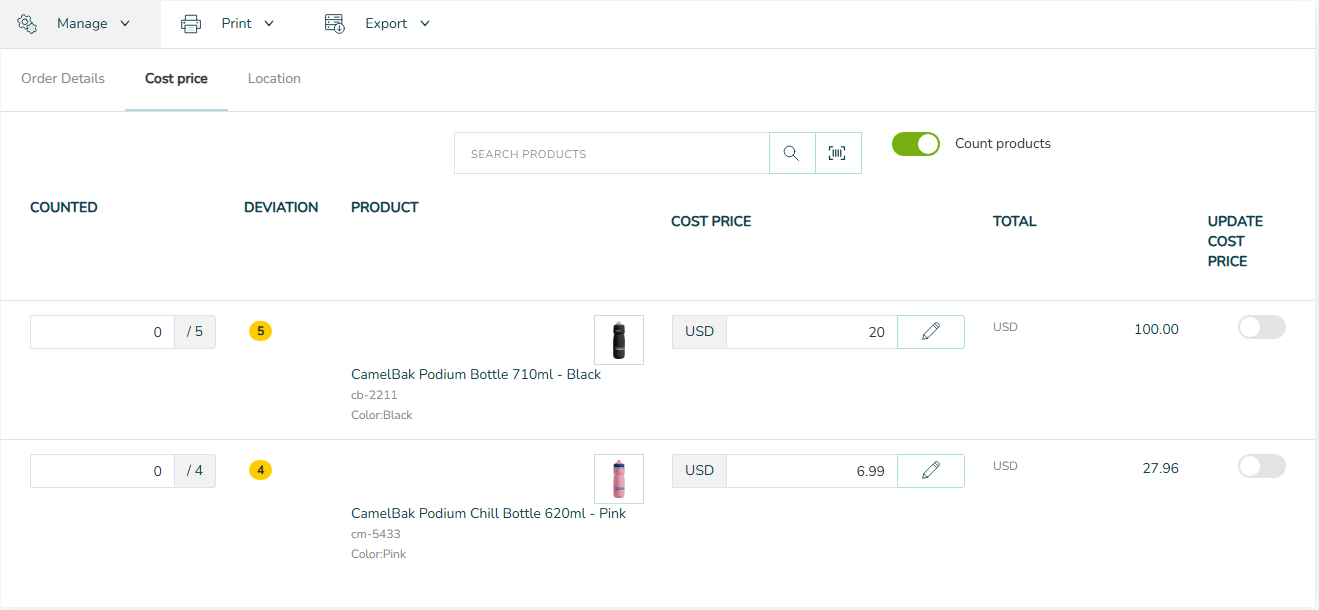Screen dimensions: 1319x610
Task: Open CamelBak Podium Chill Bottle 620ml - Pink
Action: 488,514
